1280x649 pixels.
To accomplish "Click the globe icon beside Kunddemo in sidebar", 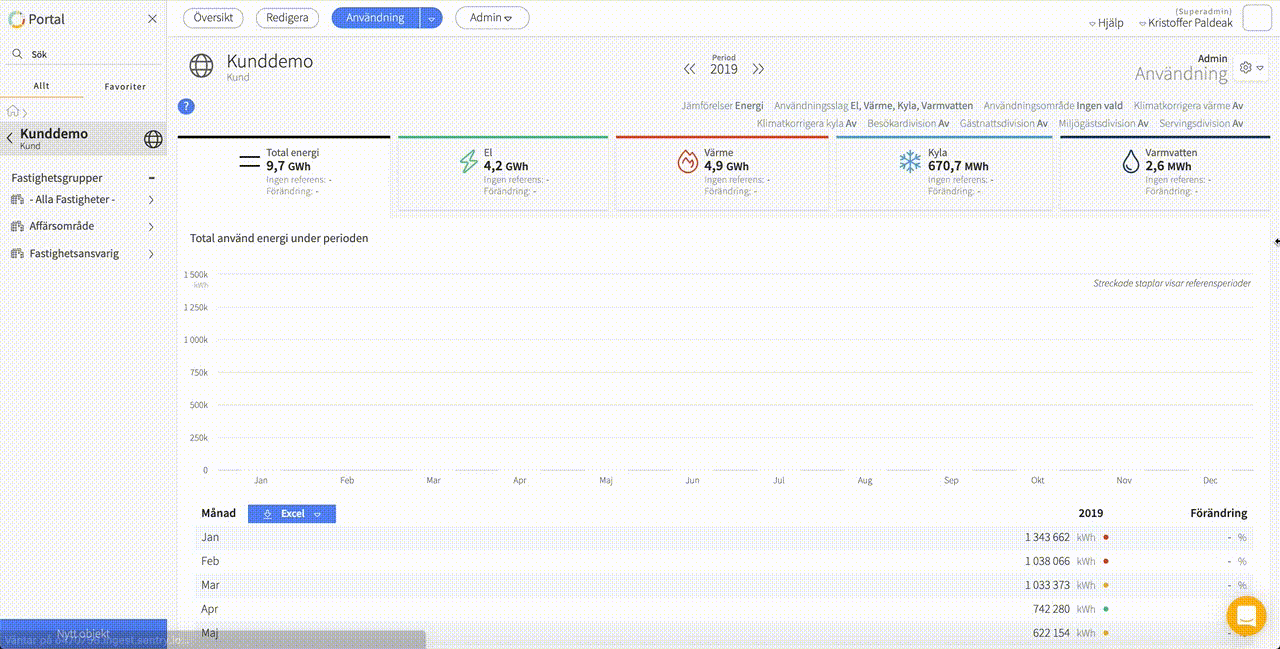I will (153, 139).
